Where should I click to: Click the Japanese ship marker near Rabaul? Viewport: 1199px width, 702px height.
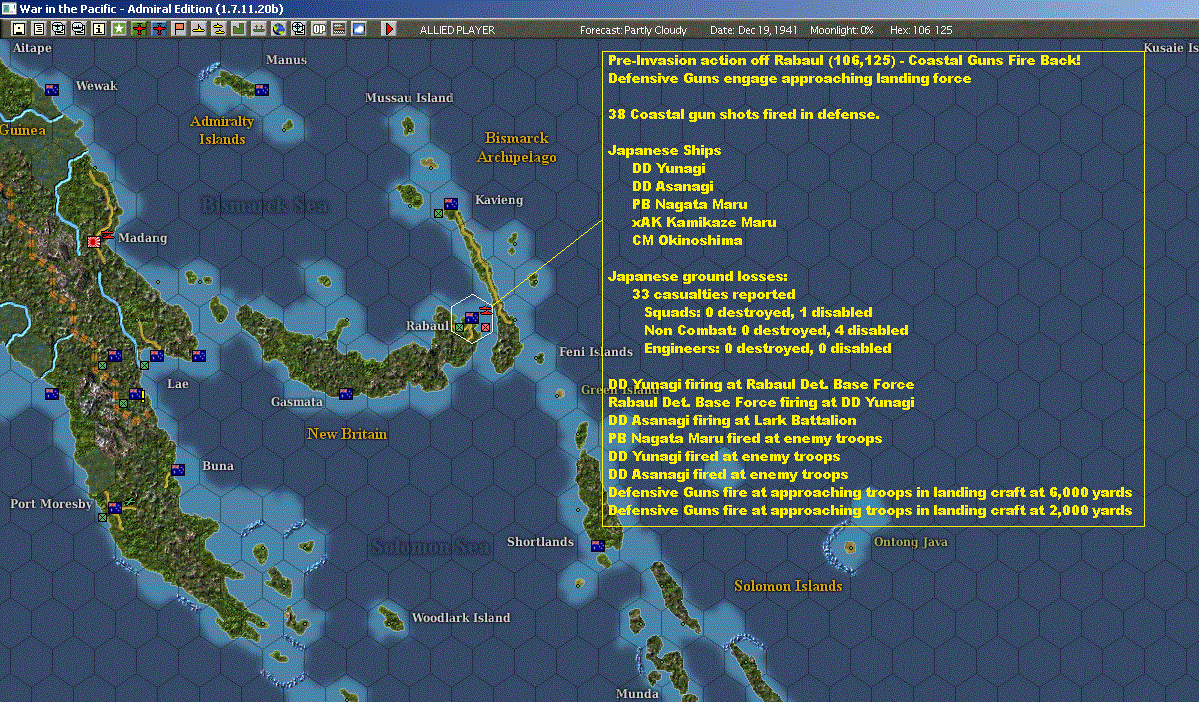(486, 310)
